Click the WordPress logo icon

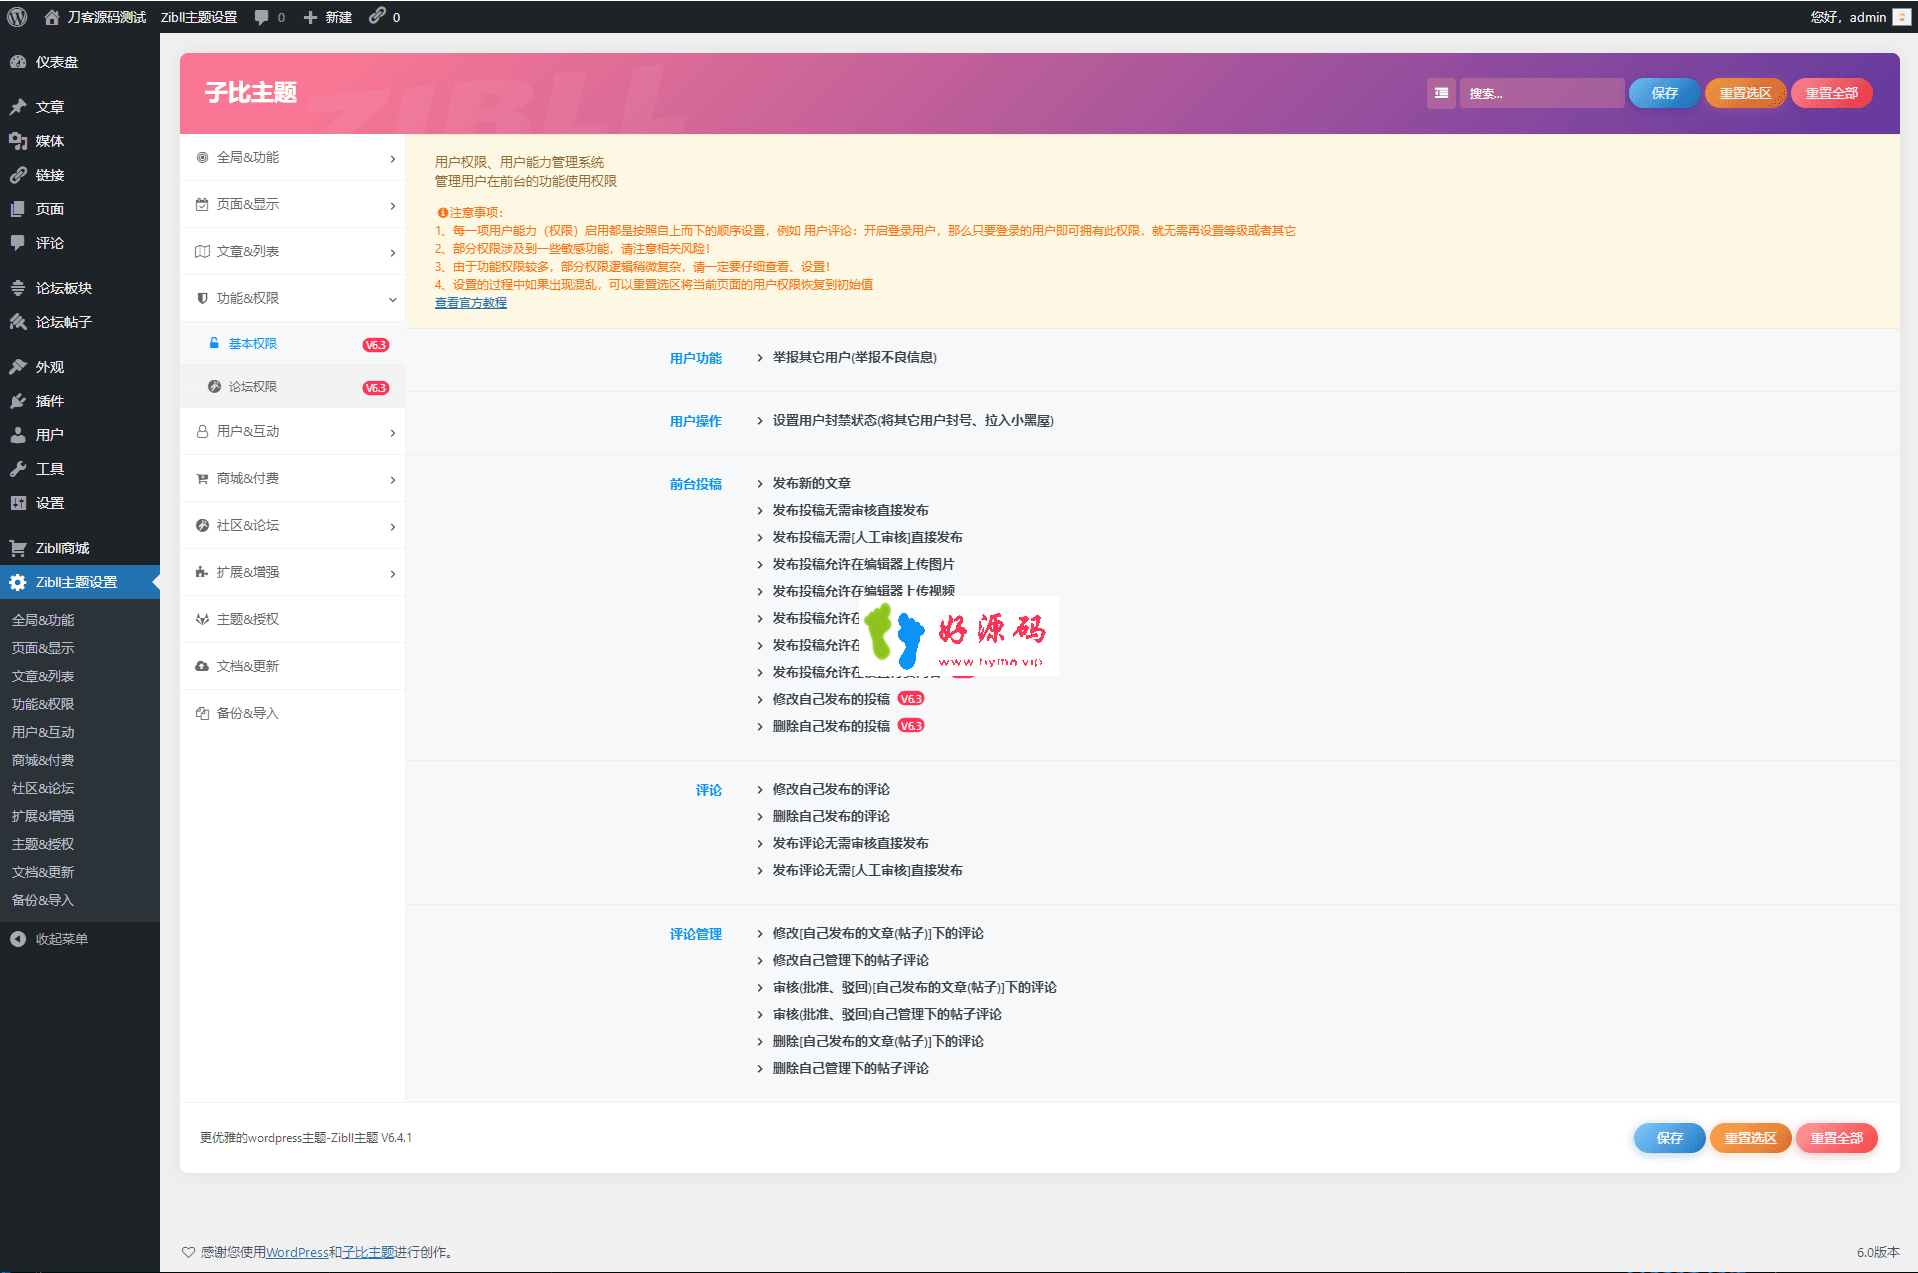click(x=17, y=17)
